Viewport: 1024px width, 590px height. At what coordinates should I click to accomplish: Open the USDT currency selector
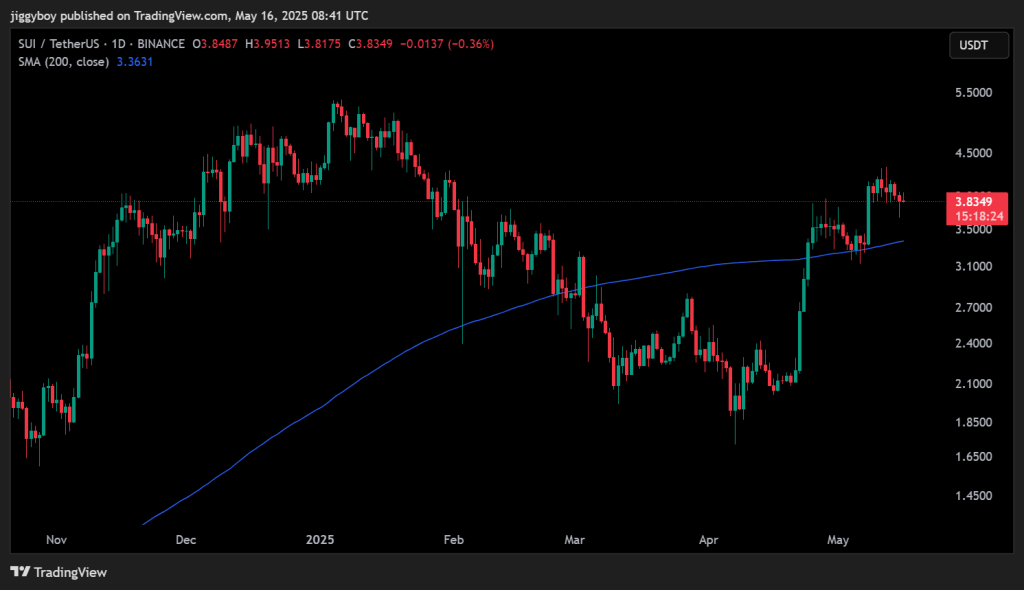point(978,45)
